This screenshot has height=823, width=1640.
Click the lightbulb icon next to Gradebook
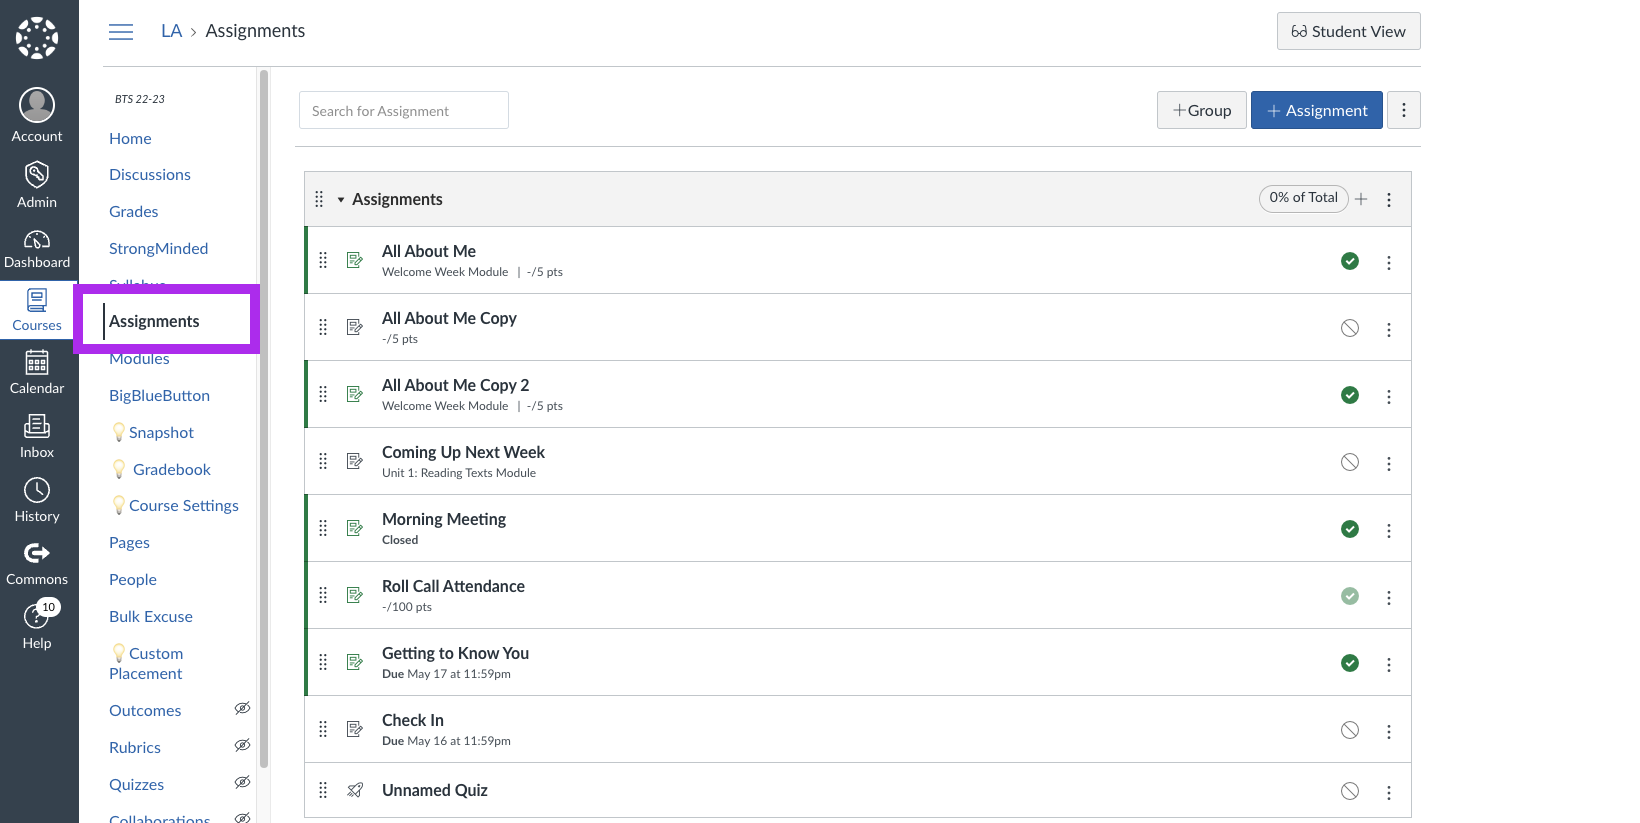119,469
